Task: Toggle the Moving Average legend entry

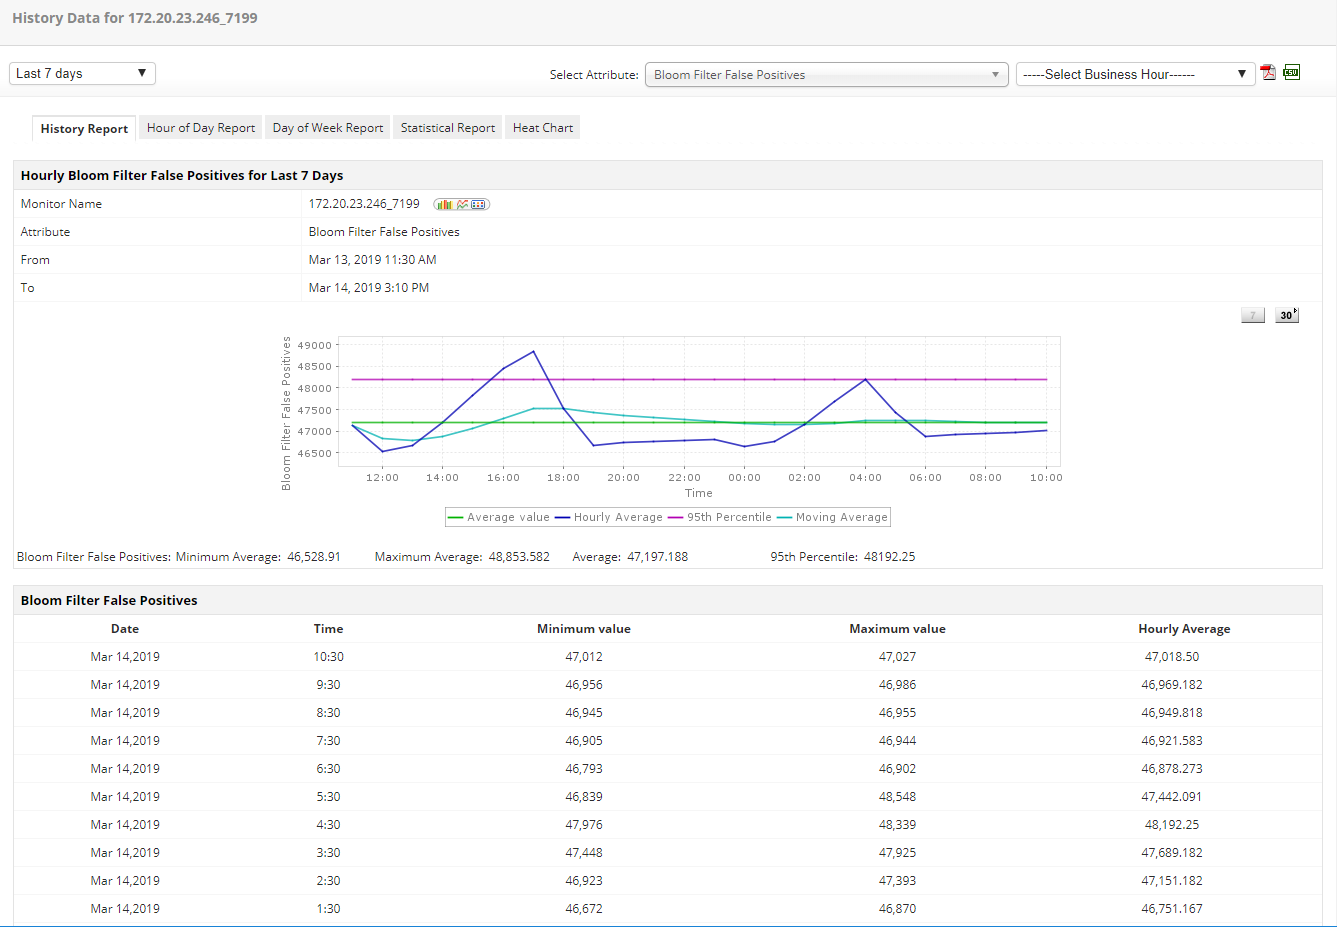Action: coord(832,517)
